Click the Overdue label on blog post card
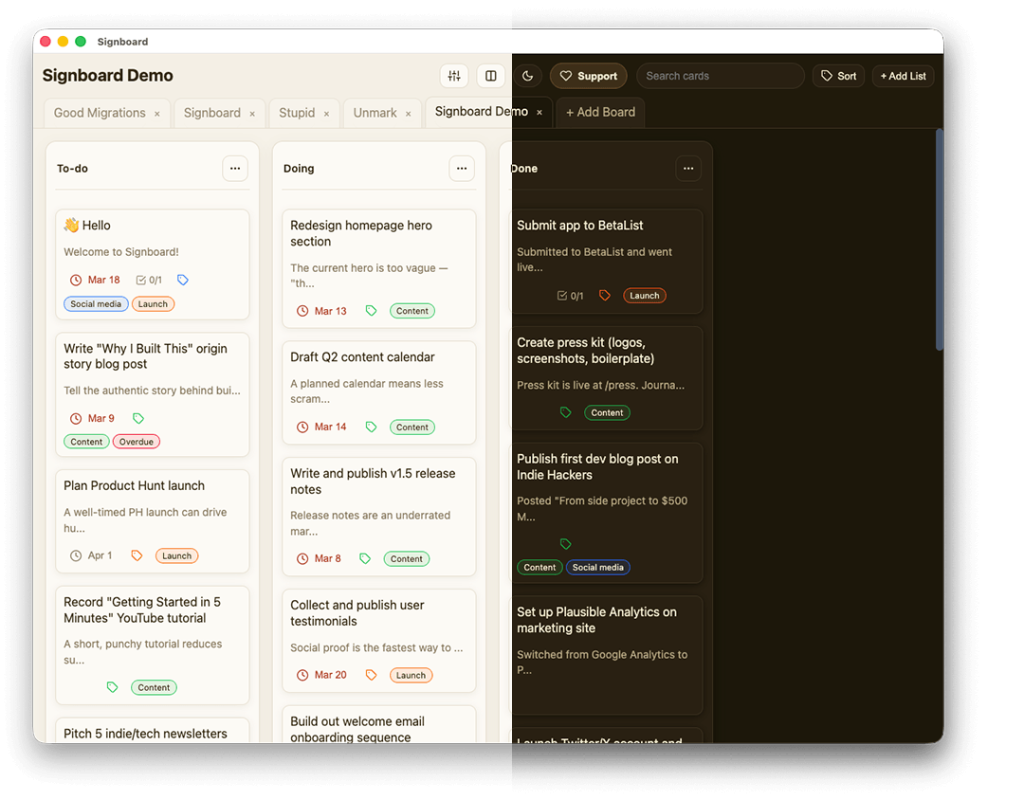Screen dimensions: 1024x800 135,442
